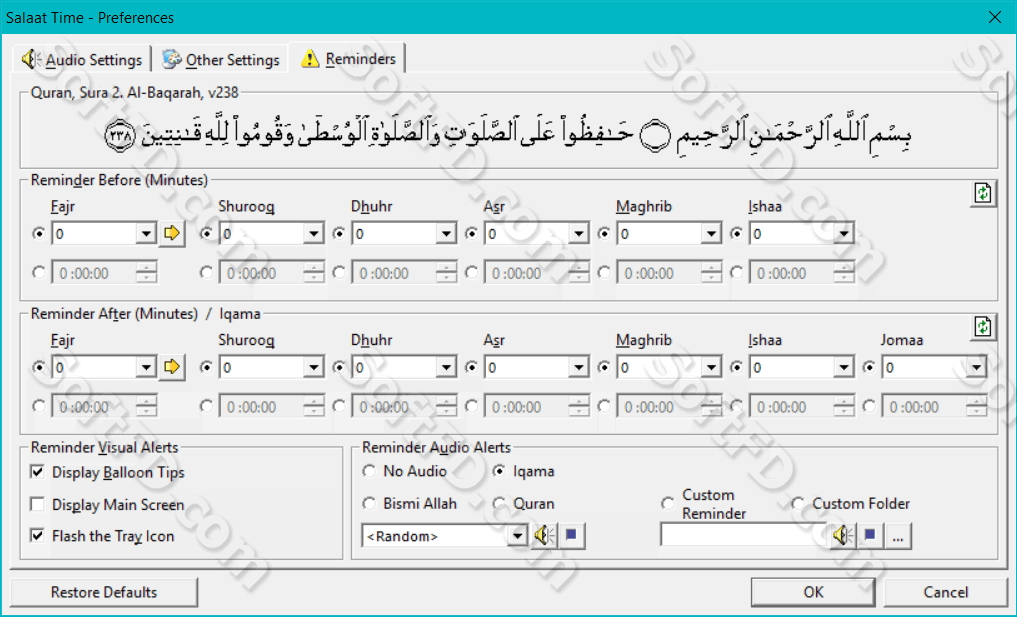Select time-mode radio under Shuroog in Reminder Before

click(x=206, y=272)
